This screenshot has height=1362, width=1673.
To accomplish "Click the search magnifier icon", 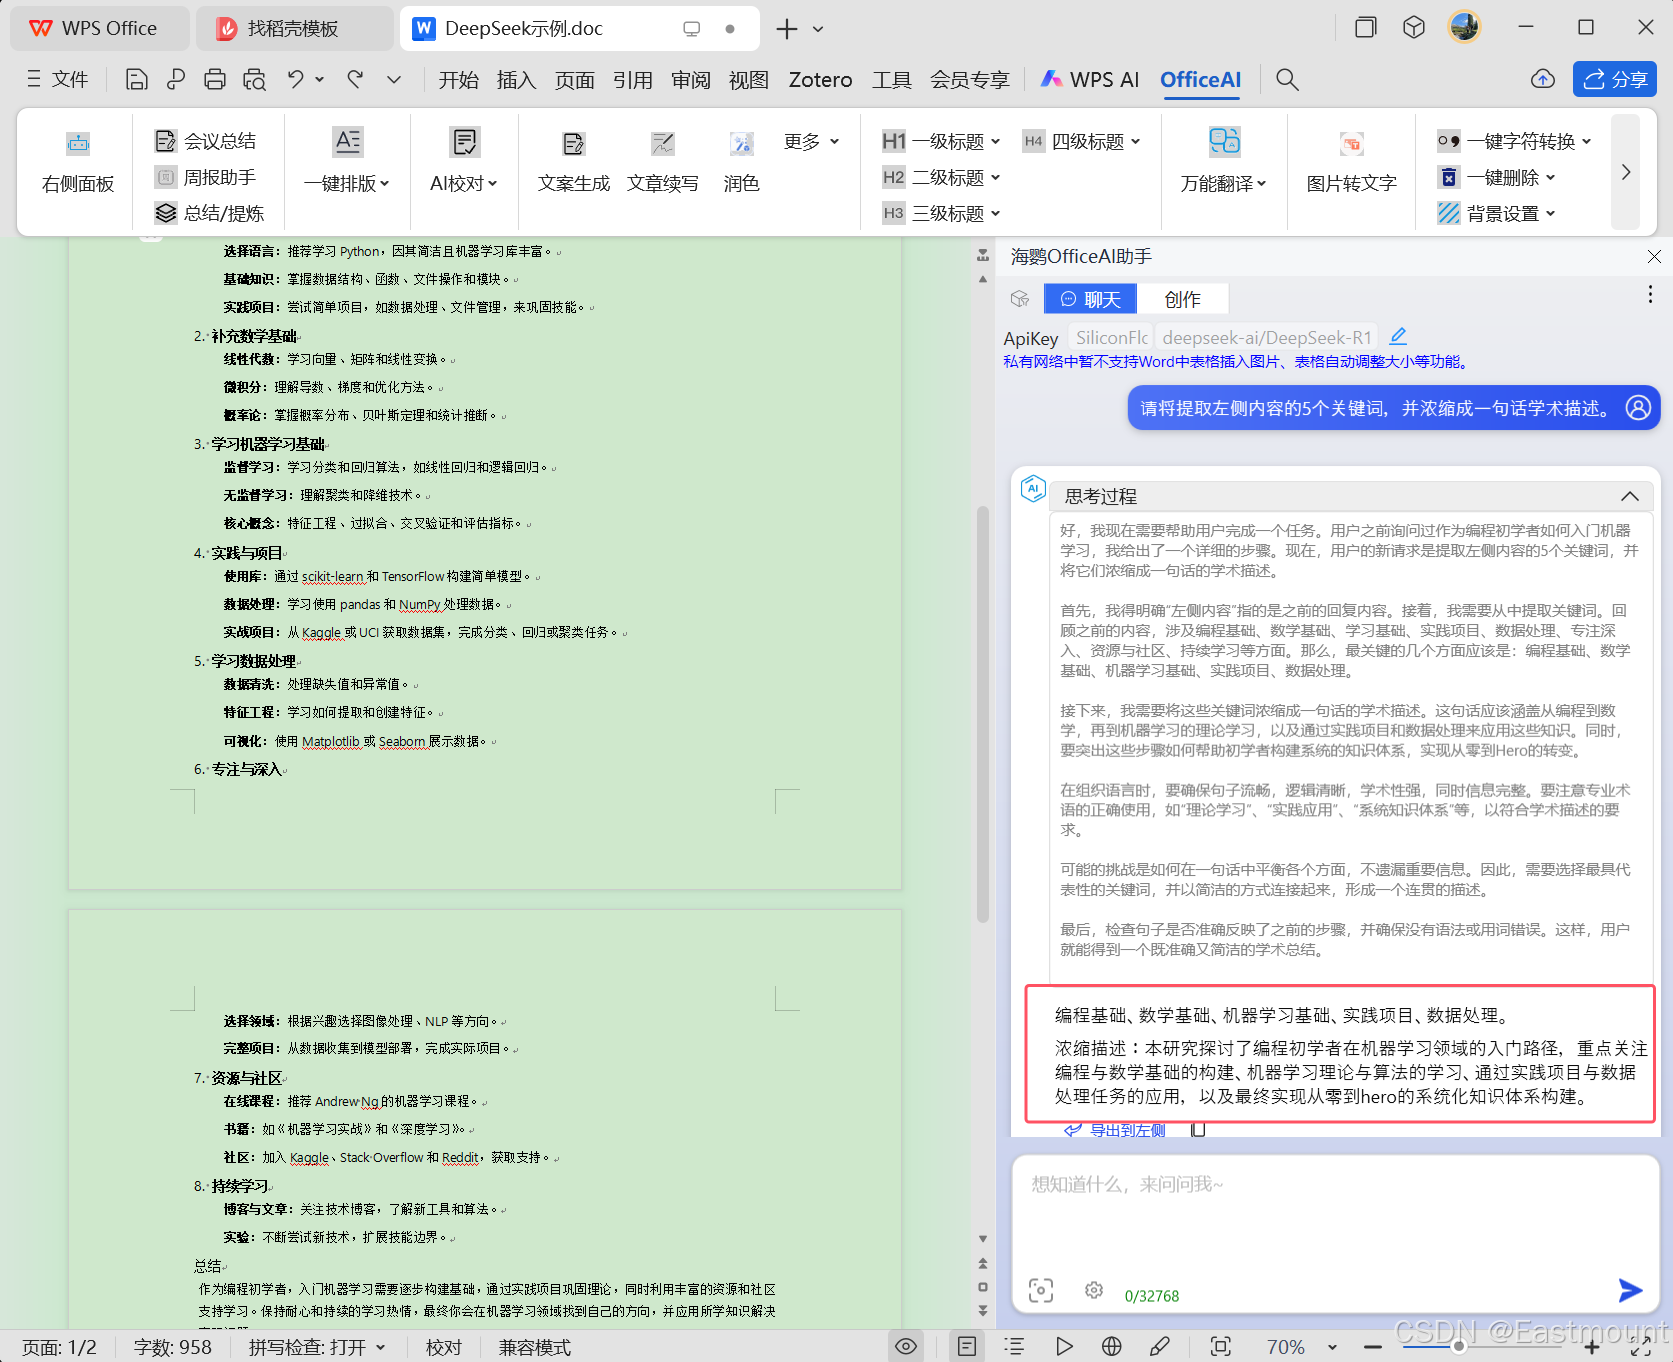I will [x=1287, y=80].
